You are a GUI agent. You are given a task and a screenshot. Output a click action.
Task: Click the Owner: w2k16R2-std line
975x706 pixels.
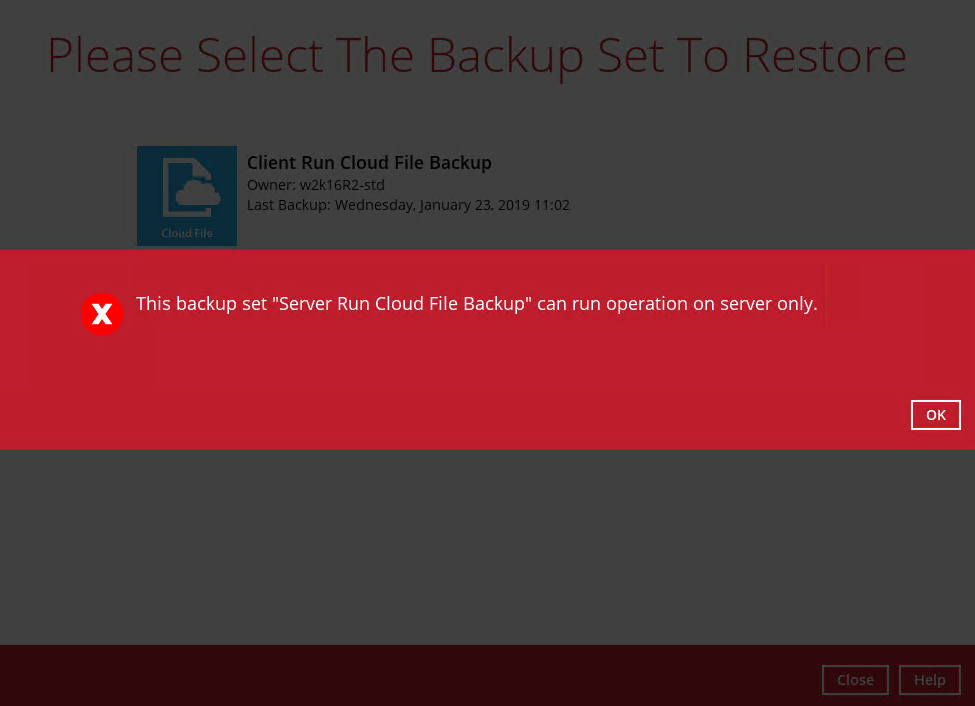(x=316, y=185)
